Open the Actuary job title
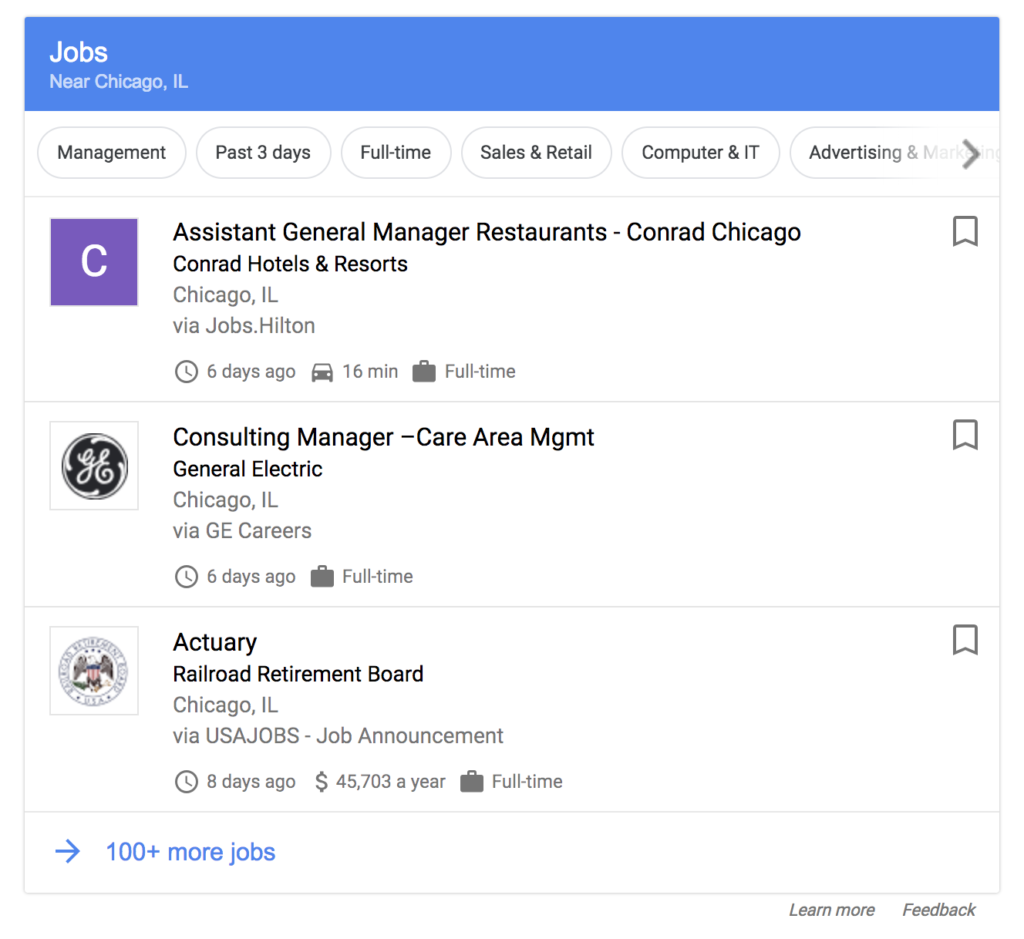This screenshot has height=939, width=1024. (215, 642)
